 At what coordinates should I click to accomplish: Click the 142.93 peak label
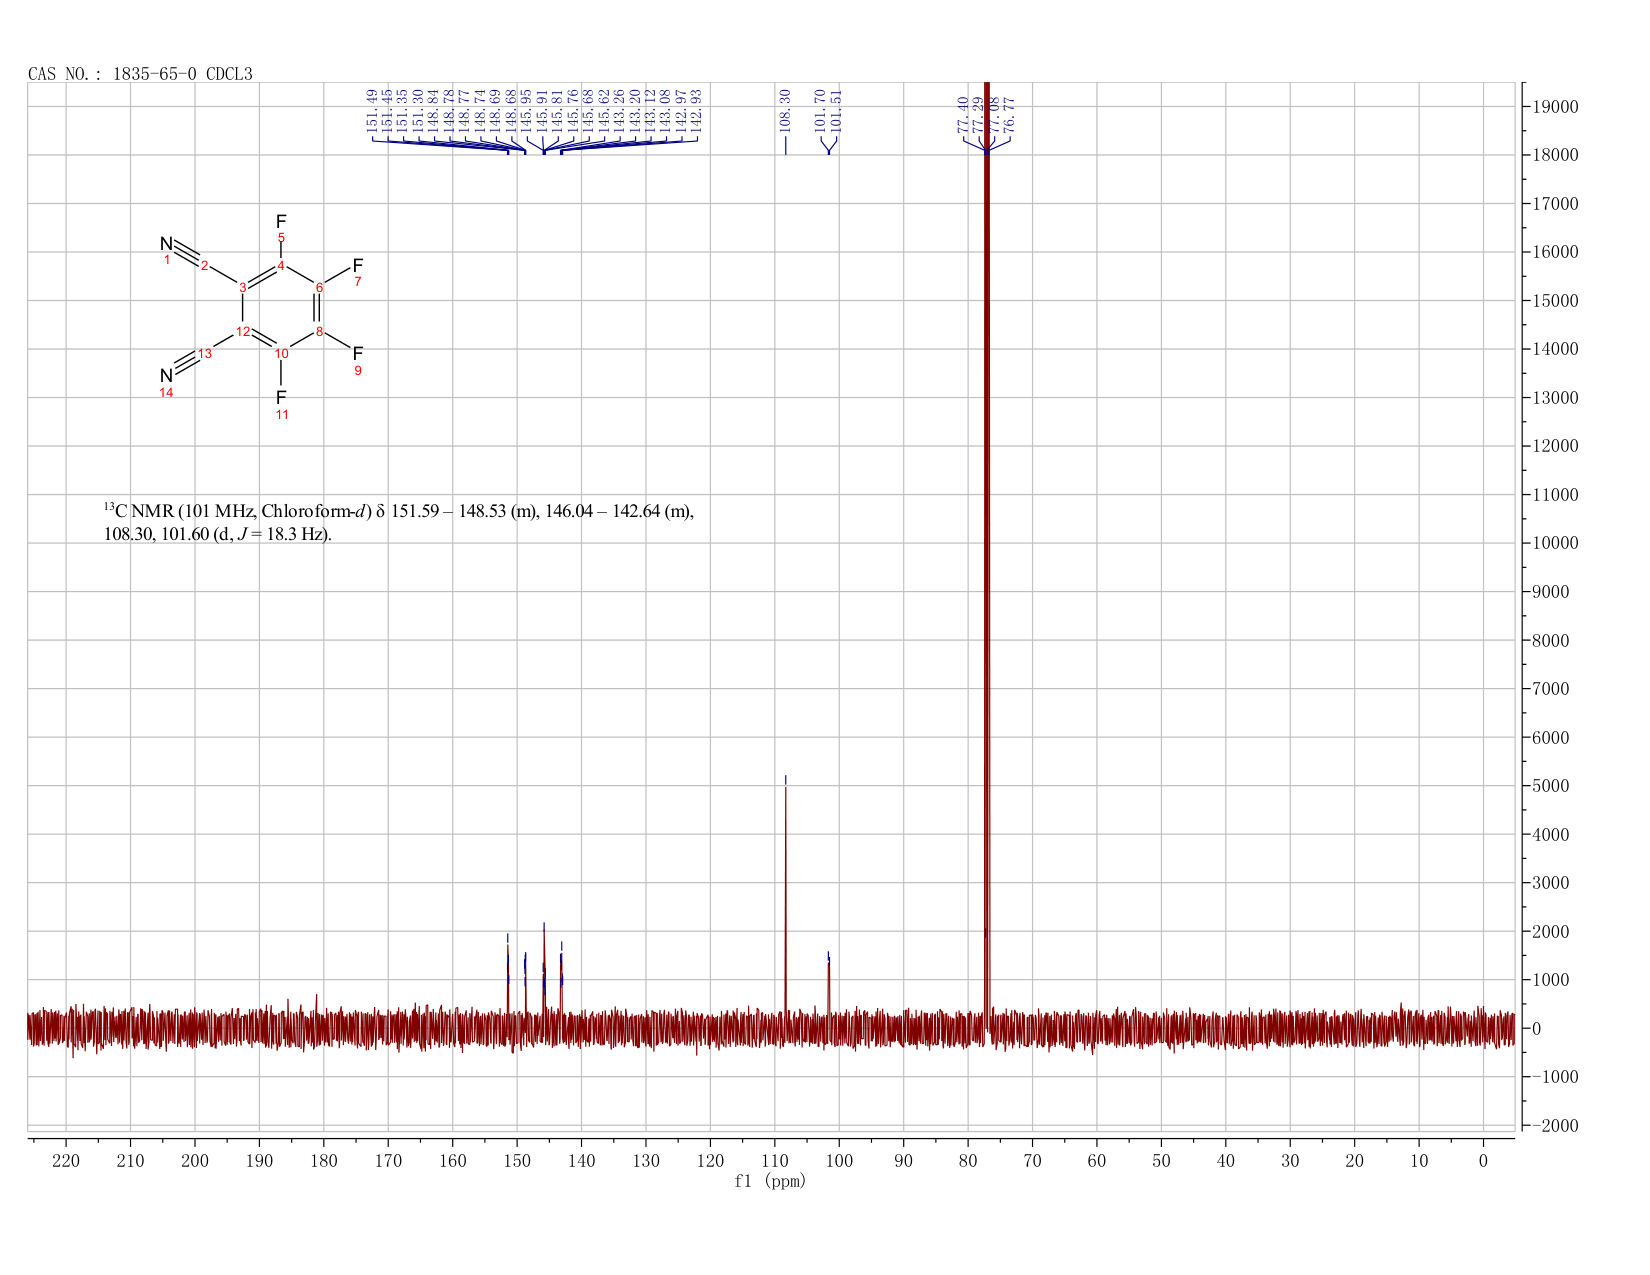[697, 110]
